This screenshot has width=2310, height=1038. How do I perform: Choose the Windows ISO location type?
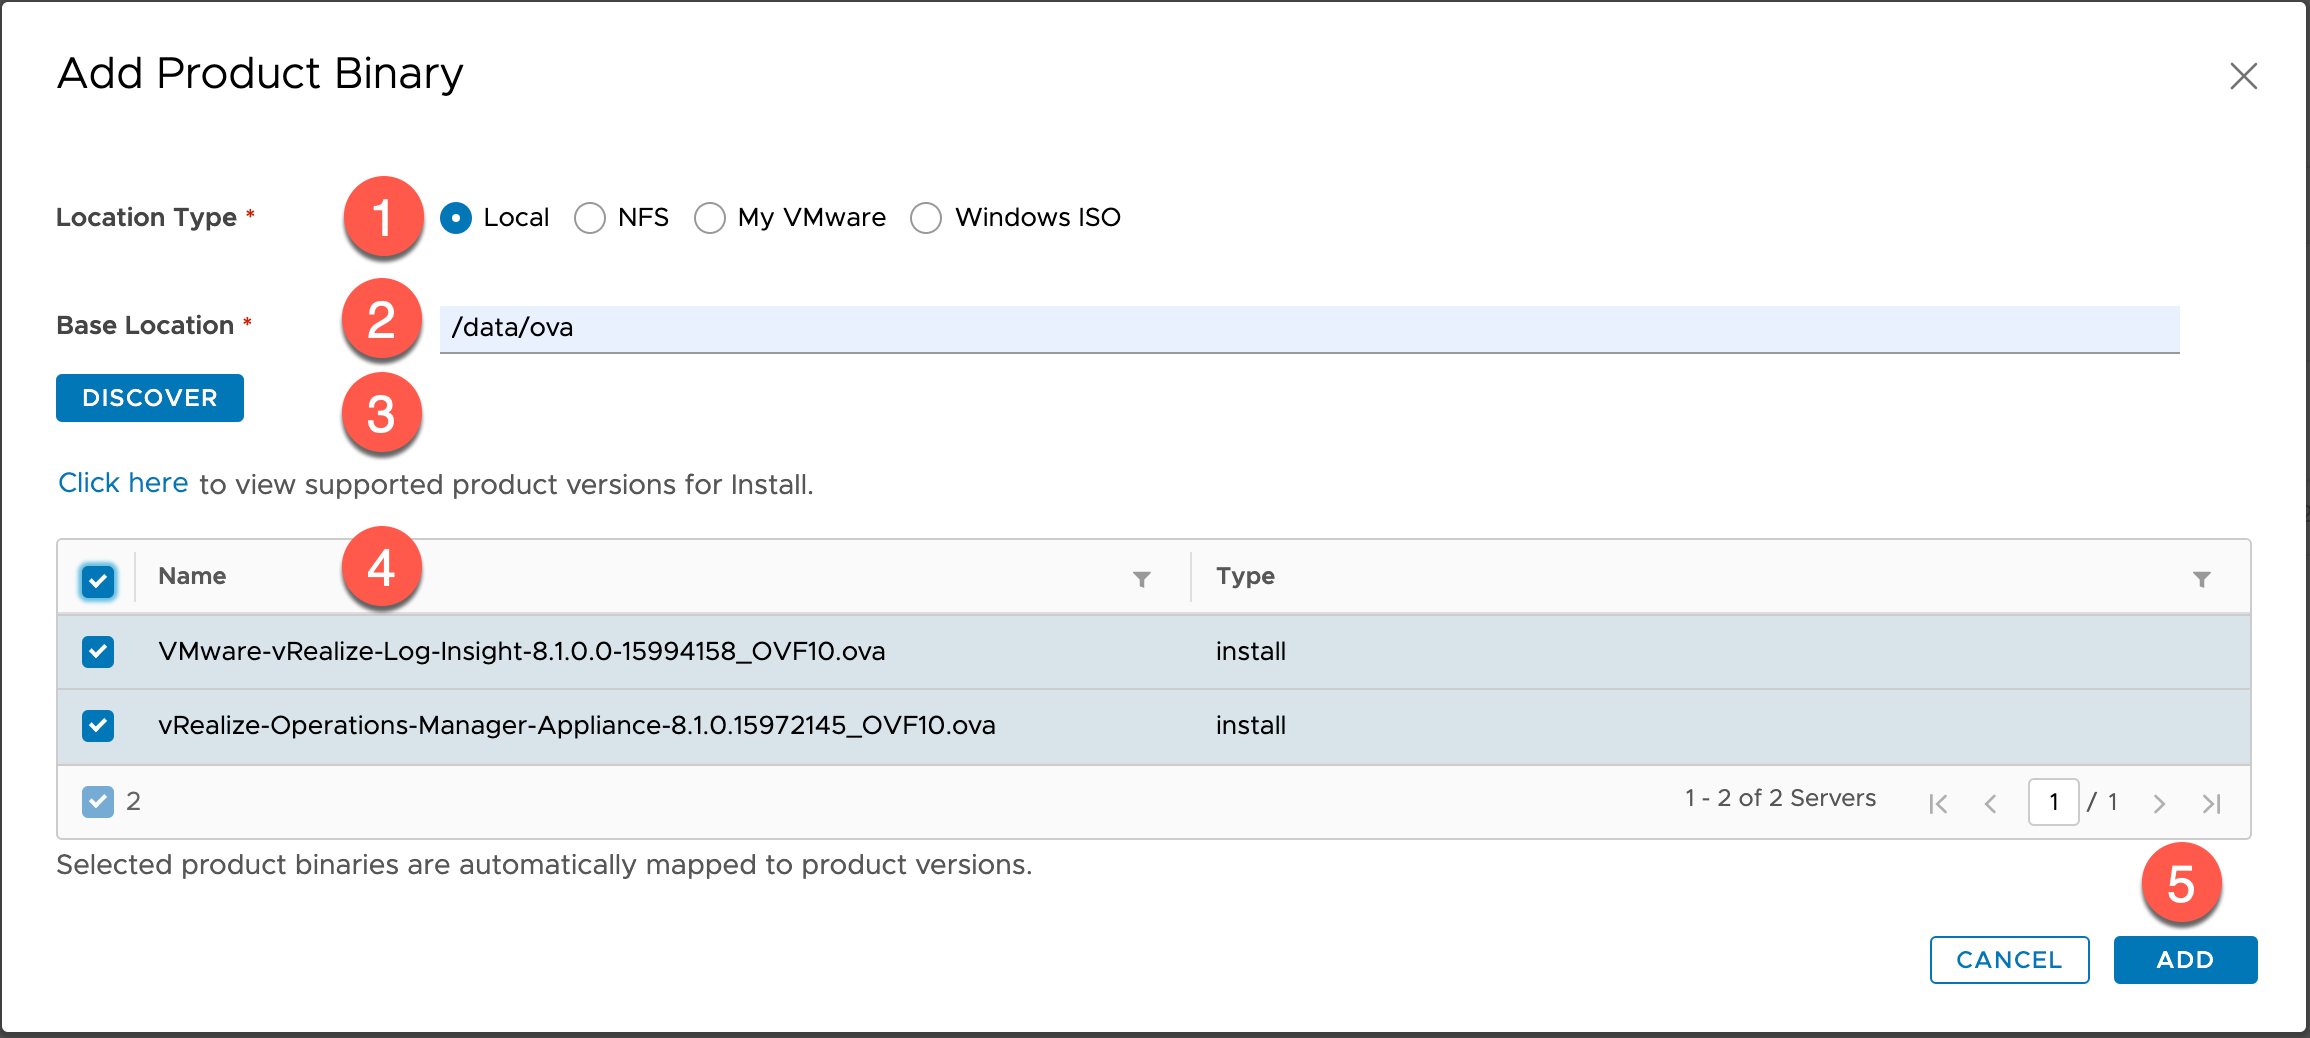point(926,218)
